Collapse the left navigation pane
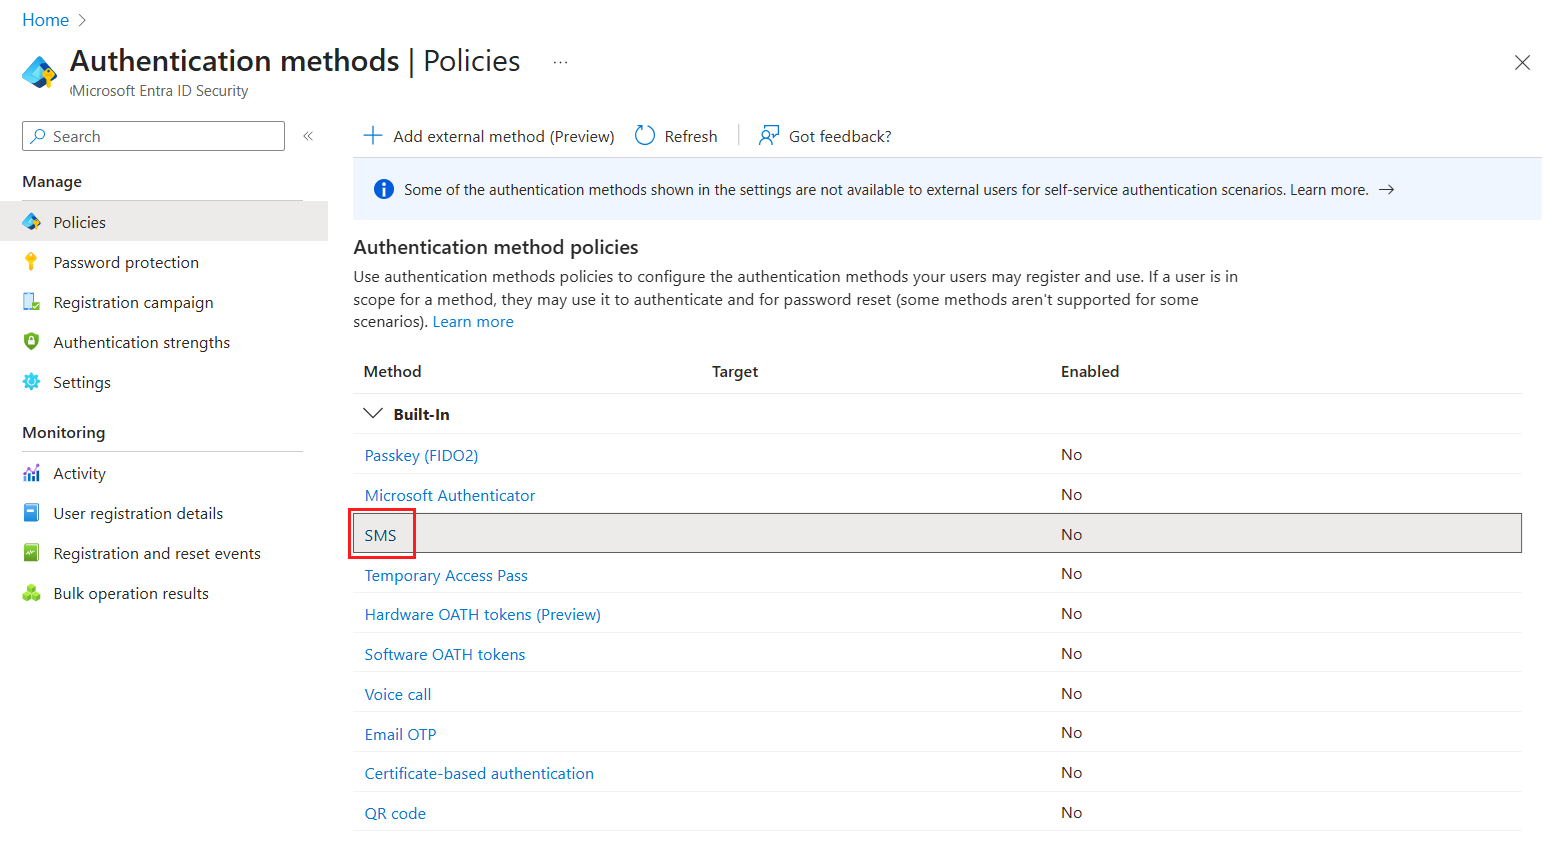The height and width of the screenshot is (842, 1543). 308,135
